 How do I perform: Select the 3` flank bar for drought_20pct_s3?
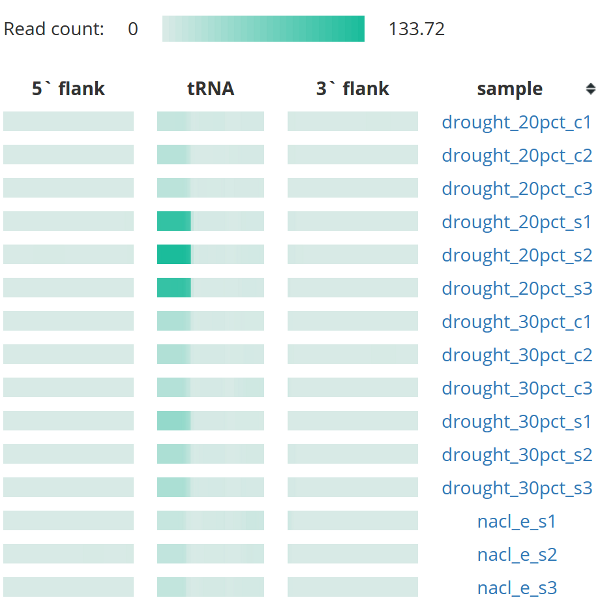[353, 288]
